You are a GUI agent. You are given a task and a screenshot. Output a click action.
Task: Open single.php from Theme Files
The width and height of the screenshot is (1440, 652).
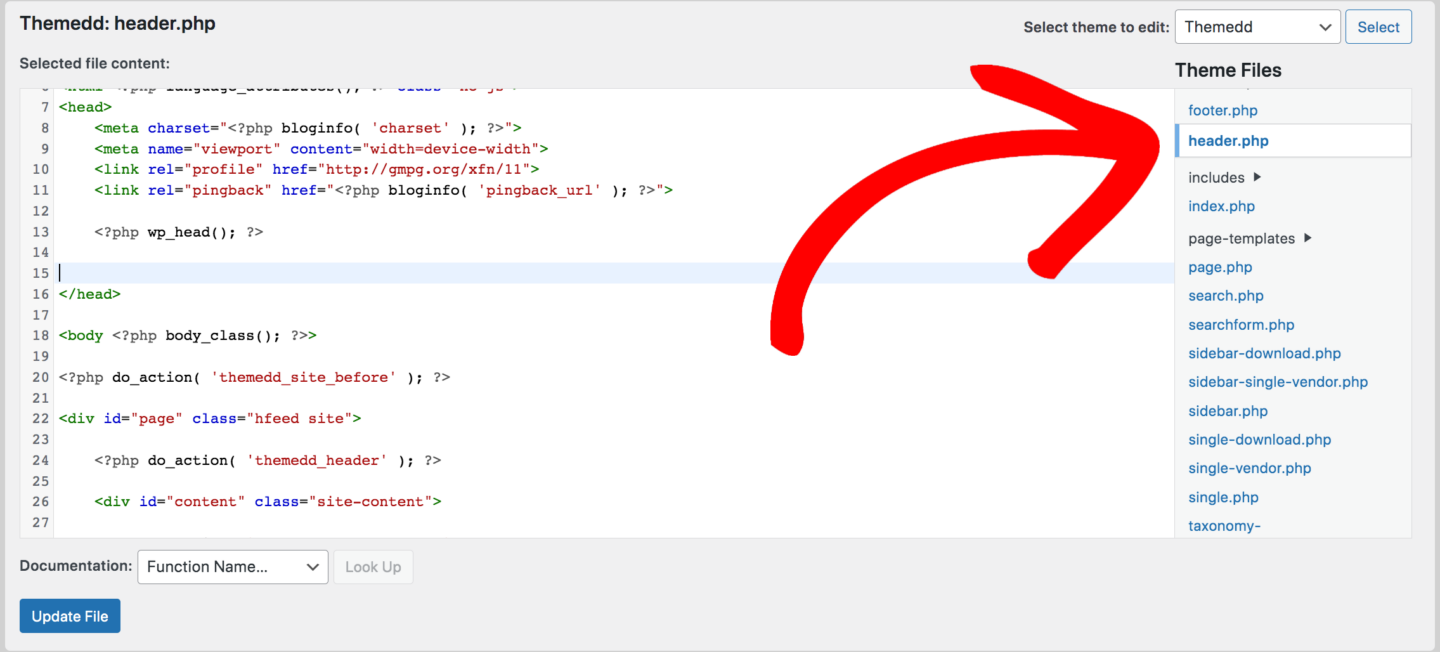point(1223,497)
